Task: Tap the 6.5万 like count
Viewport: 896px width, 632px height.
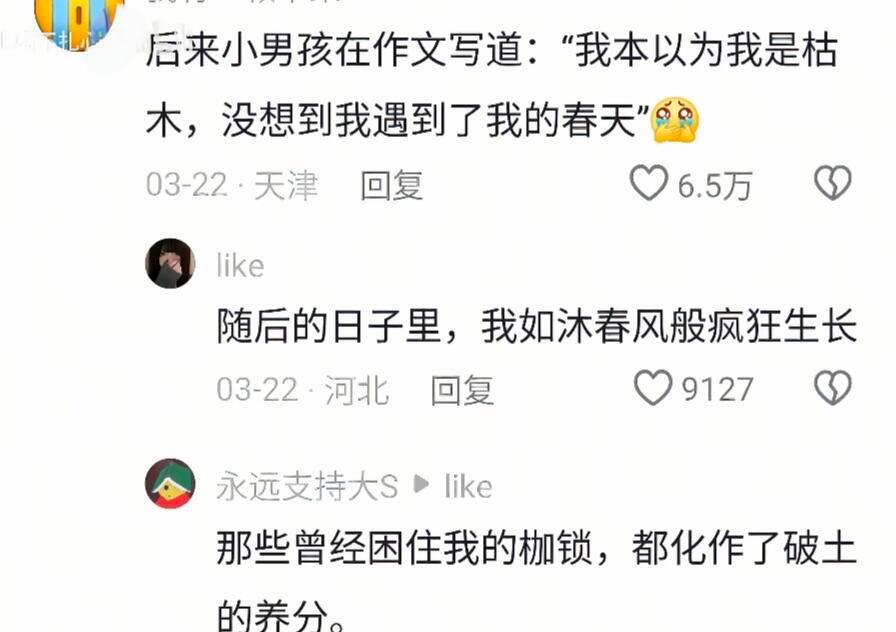Action: coord(714,185)
